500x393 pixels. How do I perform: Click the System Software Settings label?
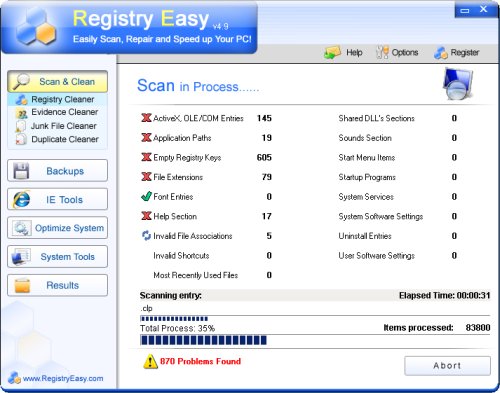[x=381, y=216]
